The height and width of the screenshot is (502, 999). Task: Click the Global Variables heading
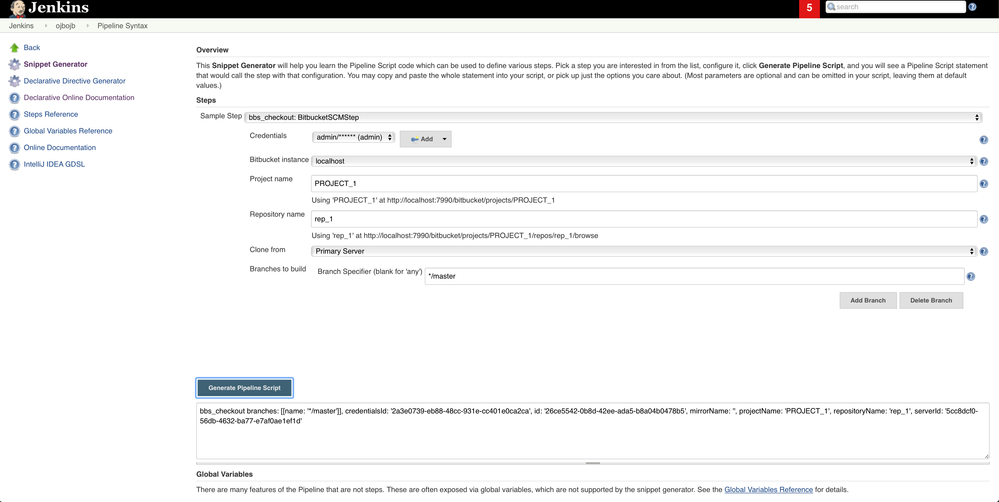224,475
